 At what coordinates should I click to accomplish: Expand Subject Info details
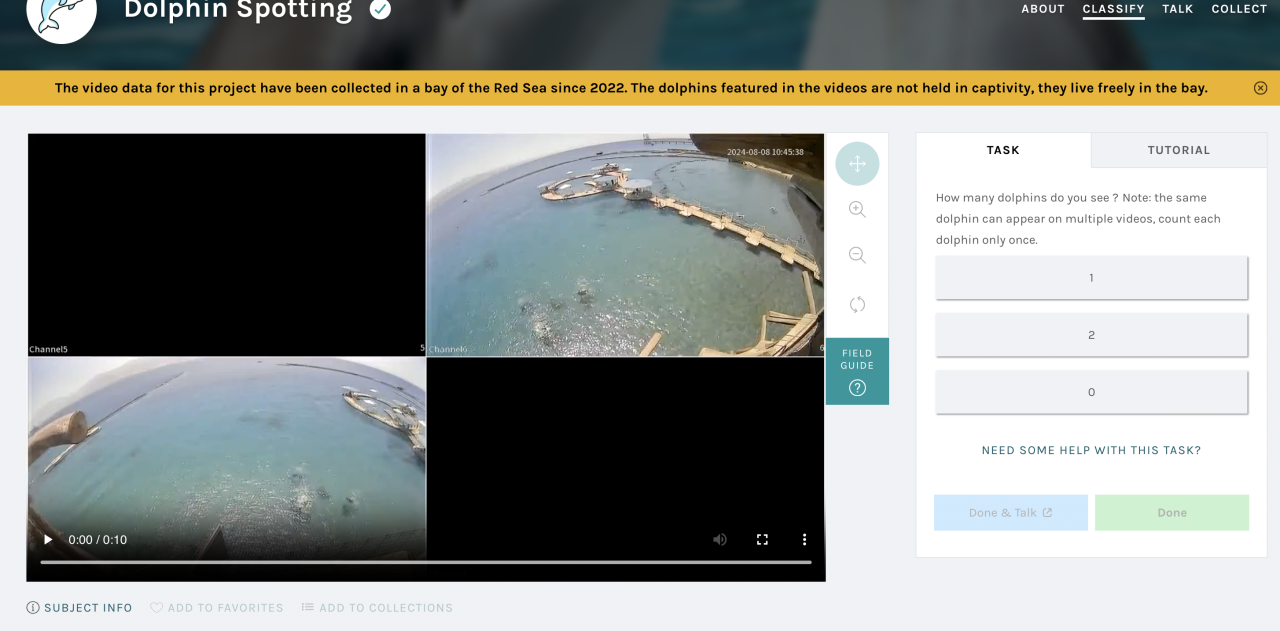(x=80, y=608)
